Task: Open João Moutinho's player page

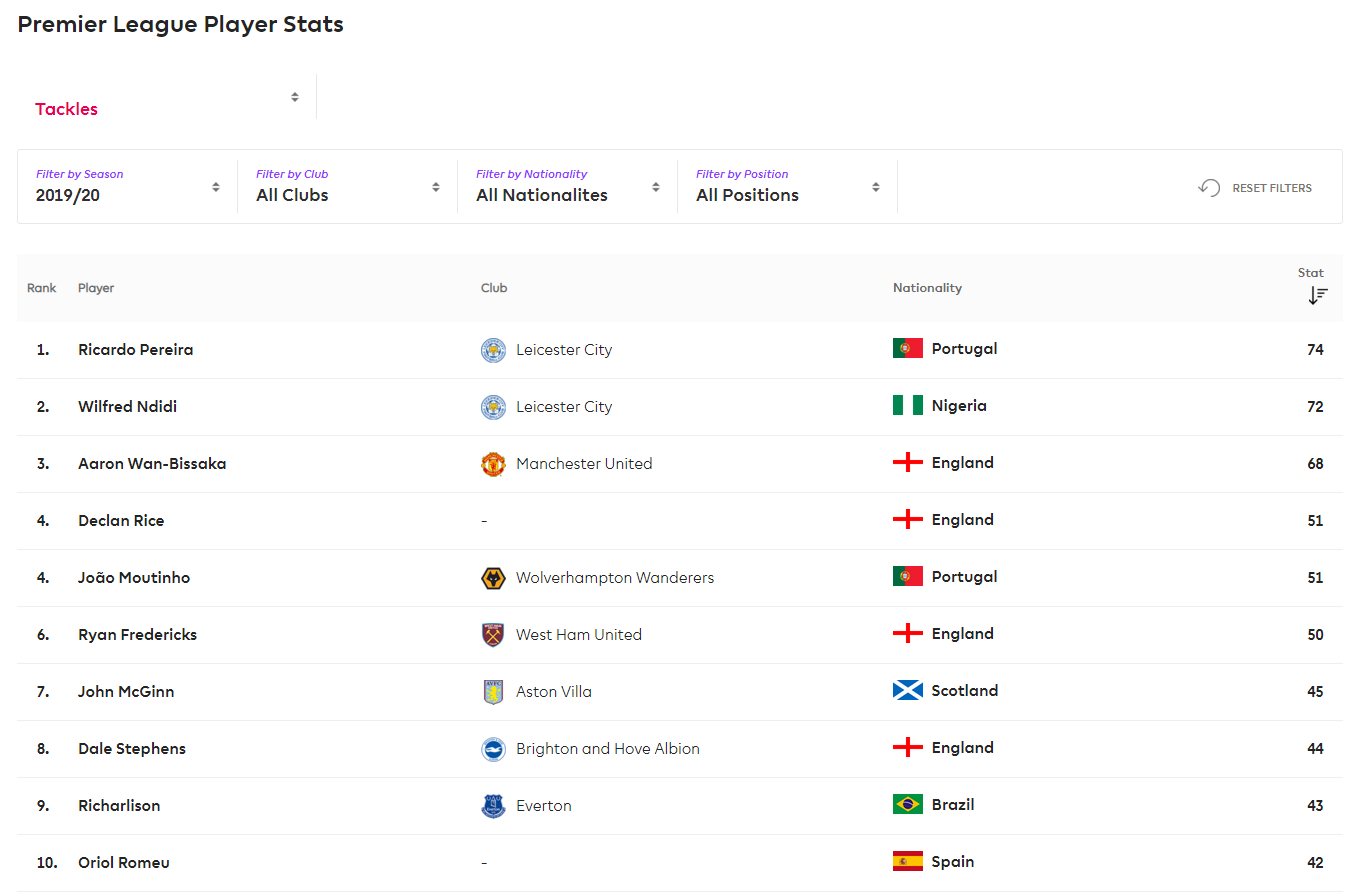Action: 134,578
